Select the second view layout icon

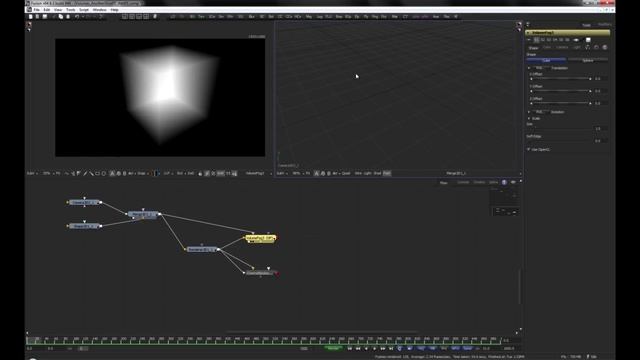coord(132,17)
